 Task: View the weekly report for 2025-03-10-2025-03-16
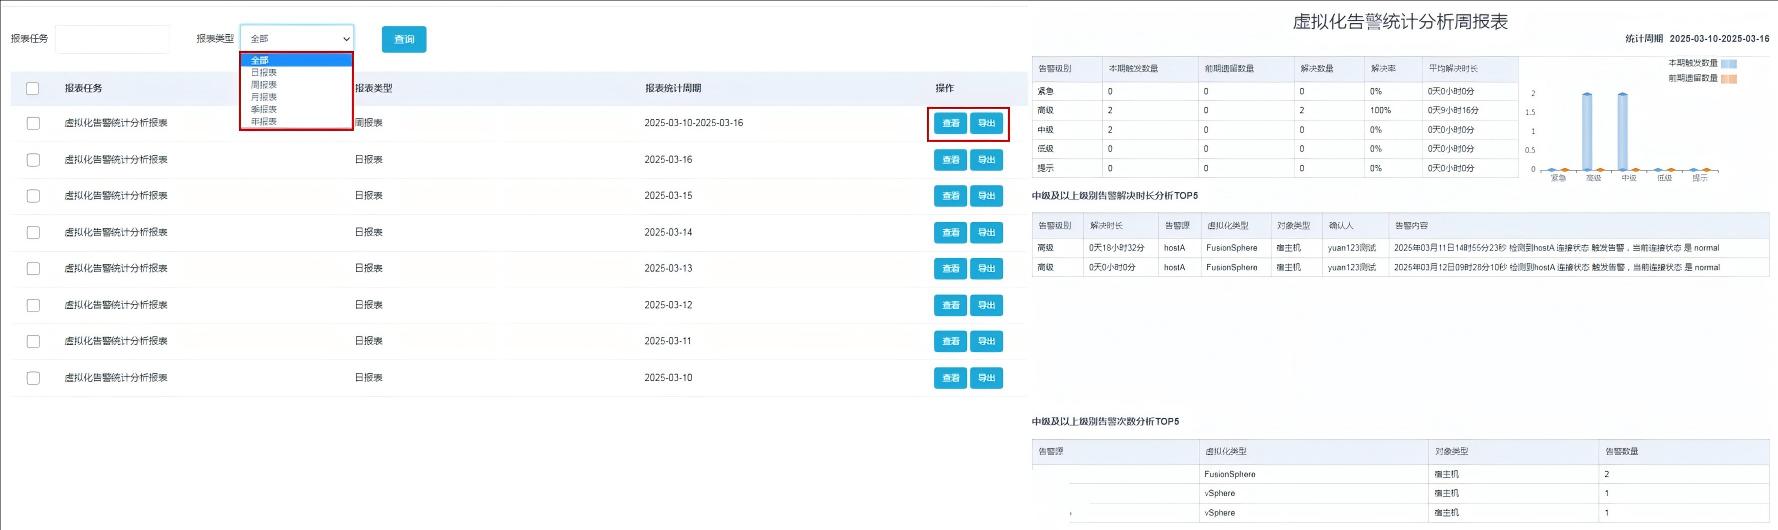coord(950,123)
